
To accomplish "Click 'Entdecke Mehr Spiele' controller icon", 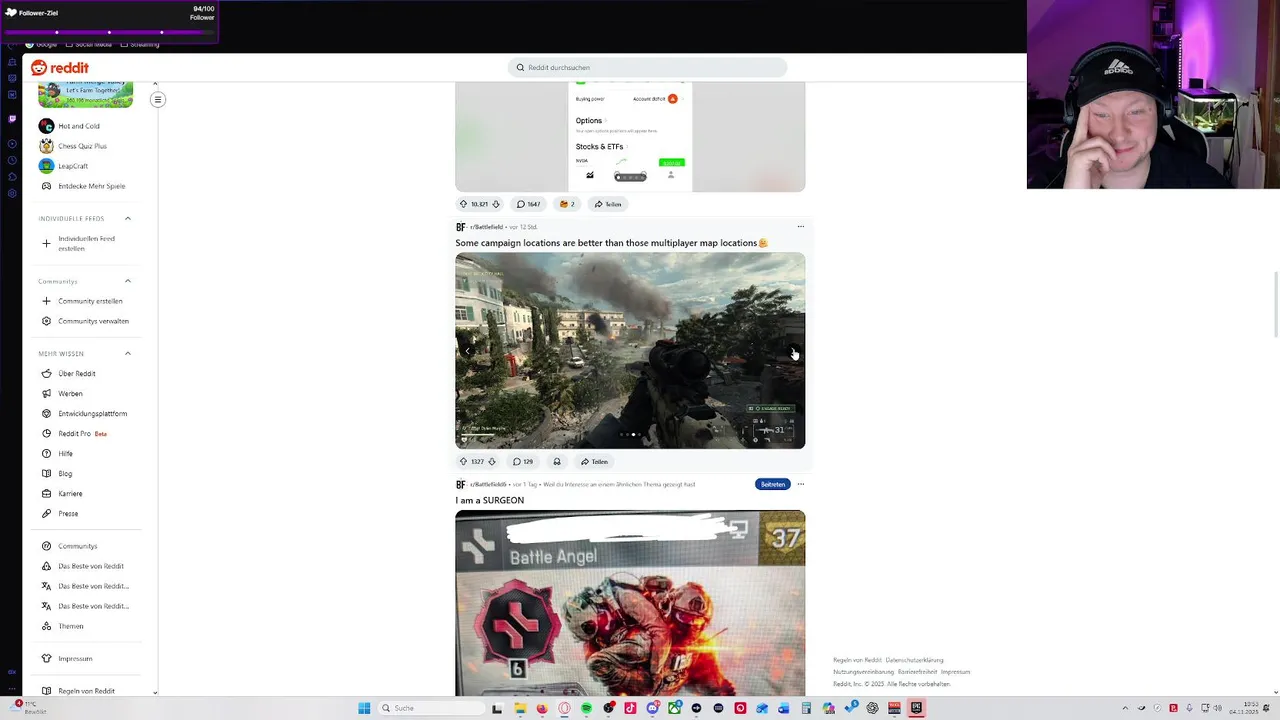I will [x=46, y=186].
